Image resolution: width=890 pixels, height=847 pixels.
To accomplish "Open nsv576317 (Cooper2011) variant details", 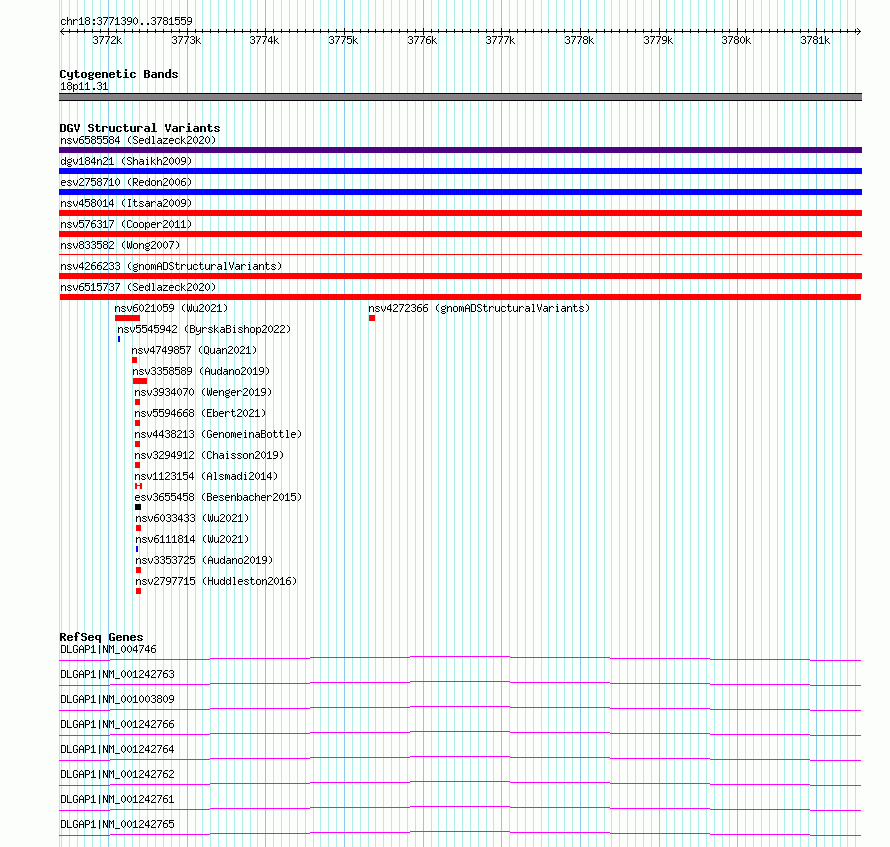I will [126, 224].
